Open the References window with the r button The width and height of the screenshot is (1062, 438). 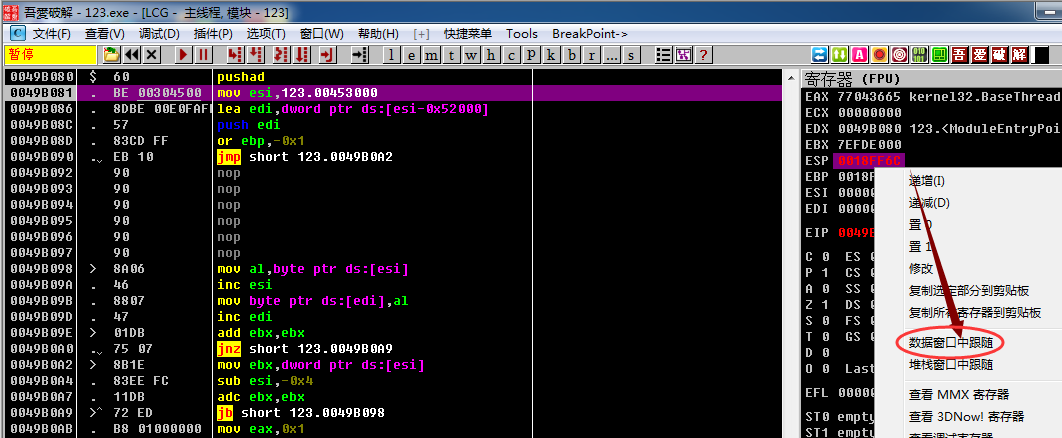(x=591, y=56)
